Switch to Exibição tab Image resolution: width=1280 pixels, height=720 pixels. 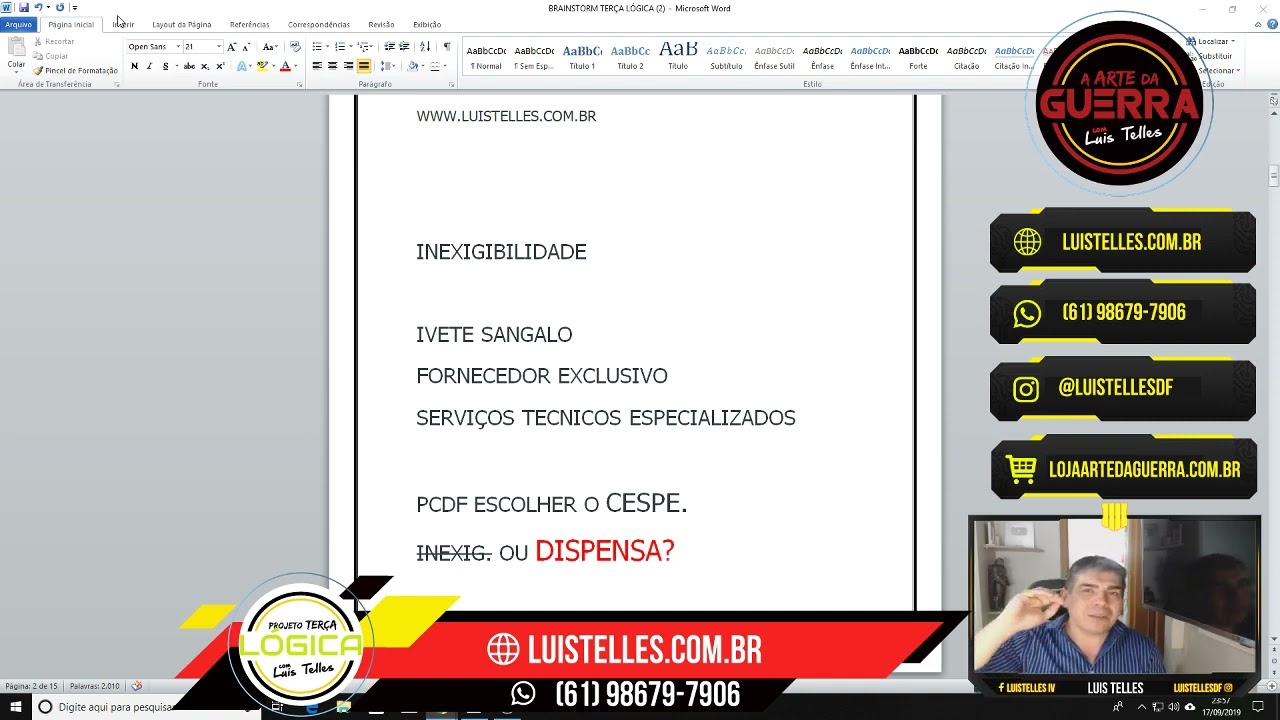click(x=427, y=24)
